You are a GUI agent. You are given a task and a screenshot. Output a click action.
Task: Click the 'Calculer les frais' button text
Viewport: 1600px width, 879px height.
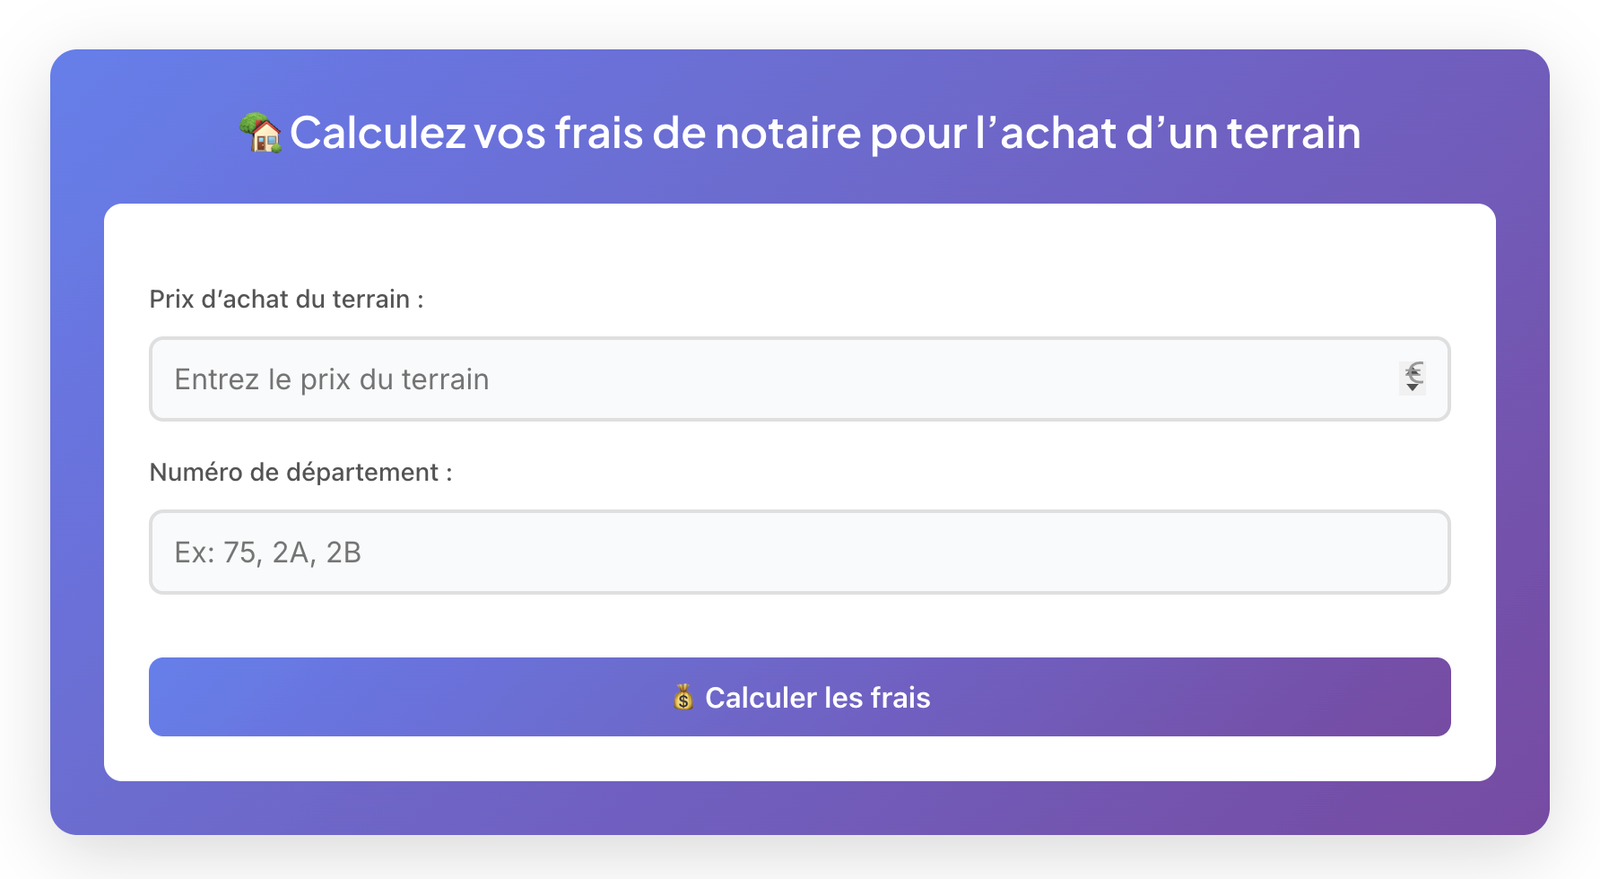click(817, 697)
